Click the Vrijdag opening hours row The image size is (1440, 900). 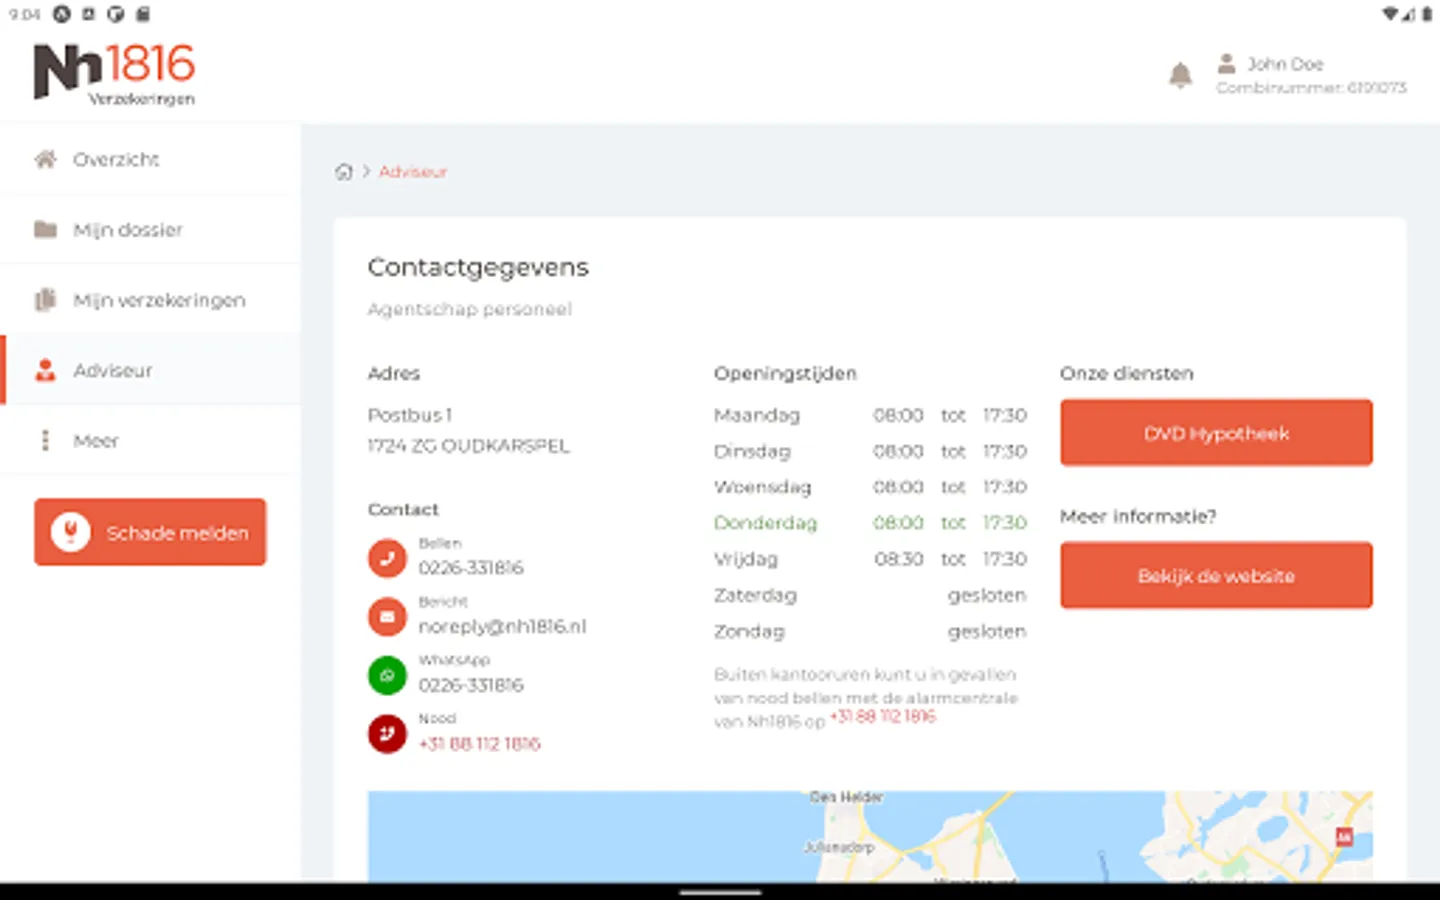coord(870,559)
